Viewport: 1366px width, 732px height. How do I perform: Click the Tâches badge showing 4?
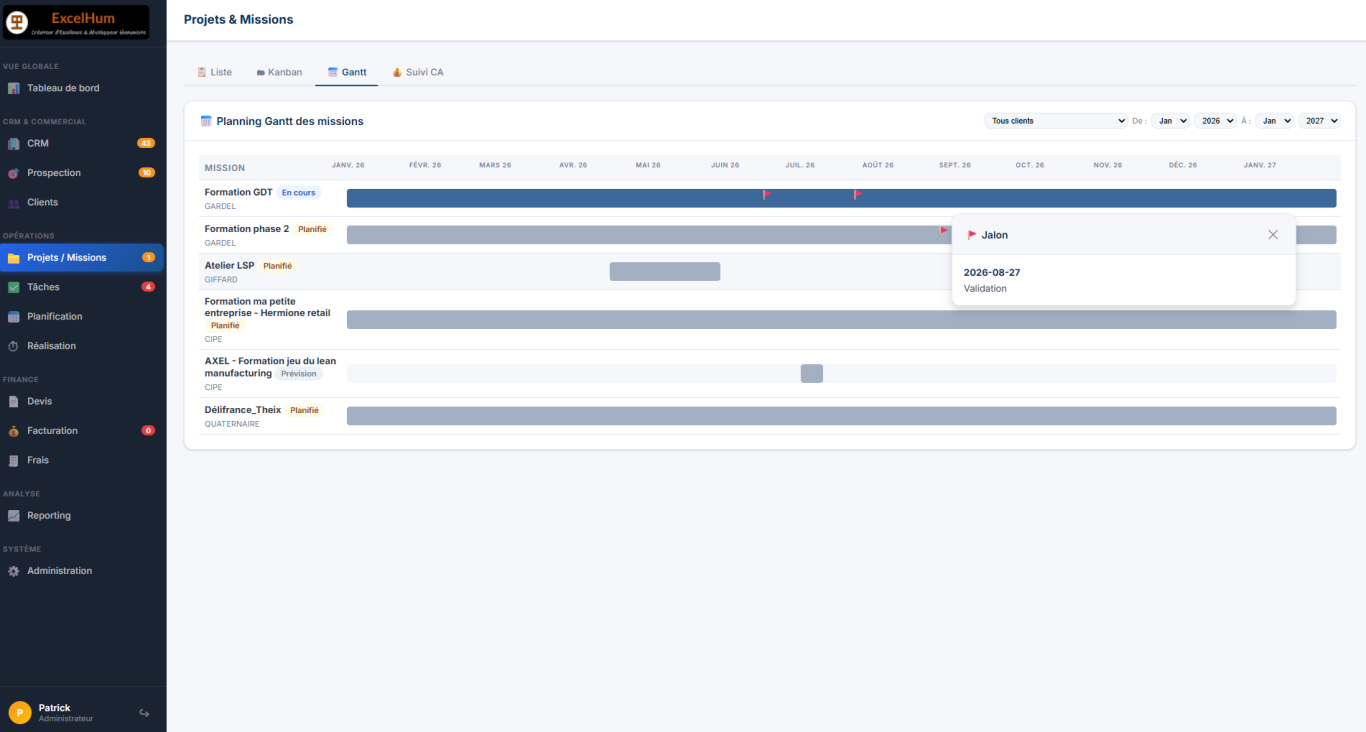tap(148, 287)
